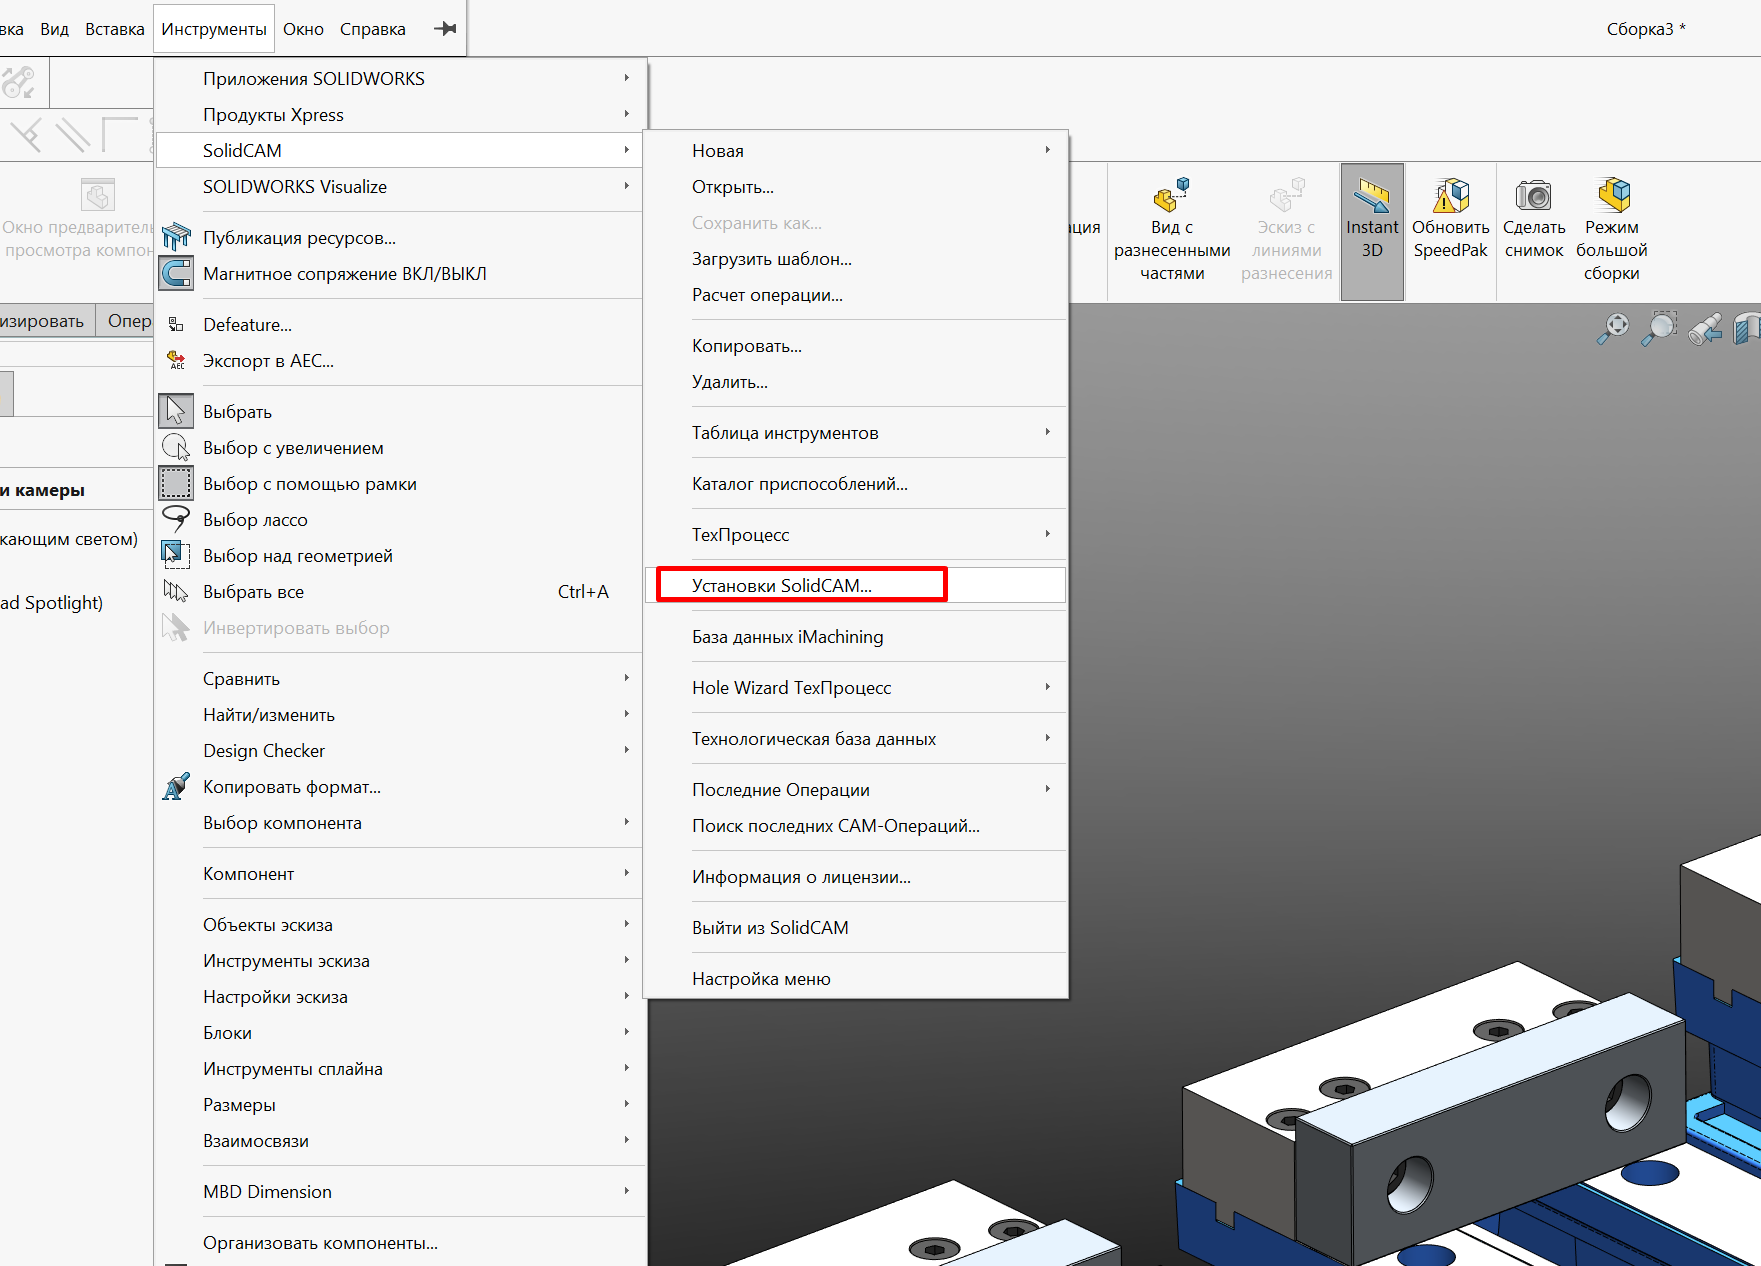Click Zoom to Area icon
This screenshot has height=1266, width=1761.
point(1659,328)
